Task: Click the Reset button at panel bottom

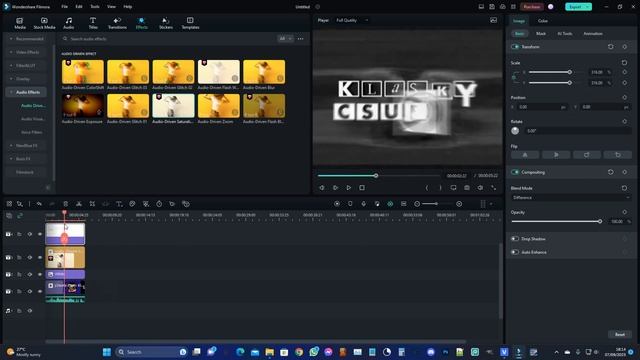Action: point(620,334)
